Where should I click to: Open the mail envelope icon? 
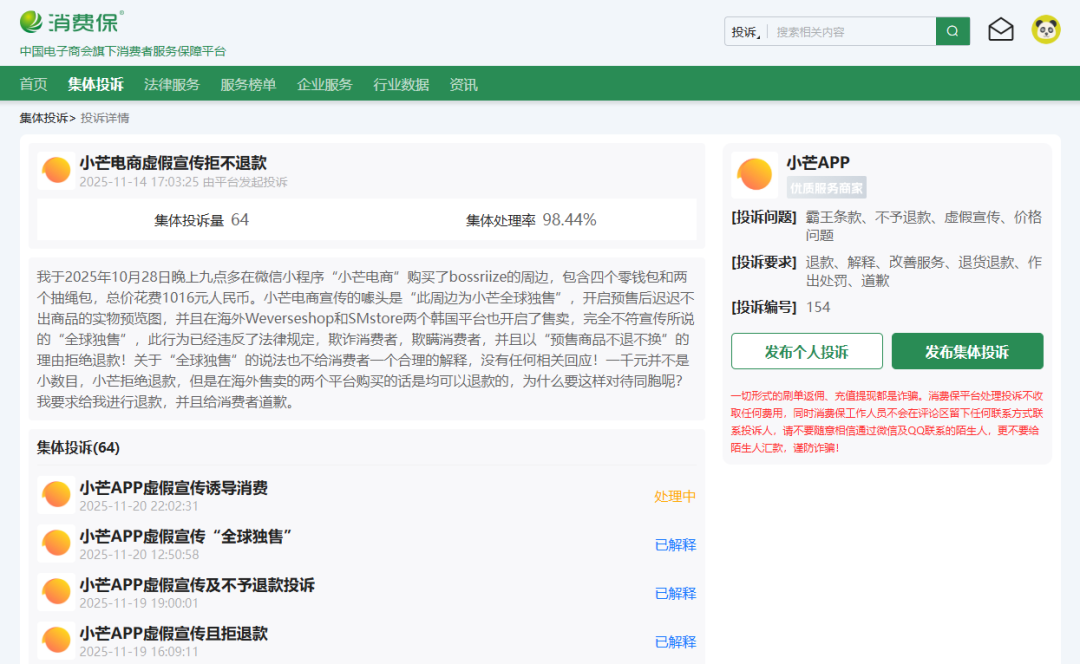1000,30
